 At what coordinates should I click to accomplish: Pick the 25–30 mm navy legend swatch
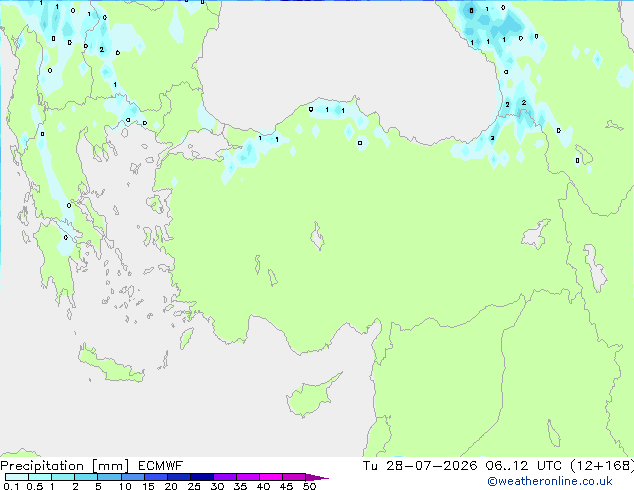(x=202, y=477)
